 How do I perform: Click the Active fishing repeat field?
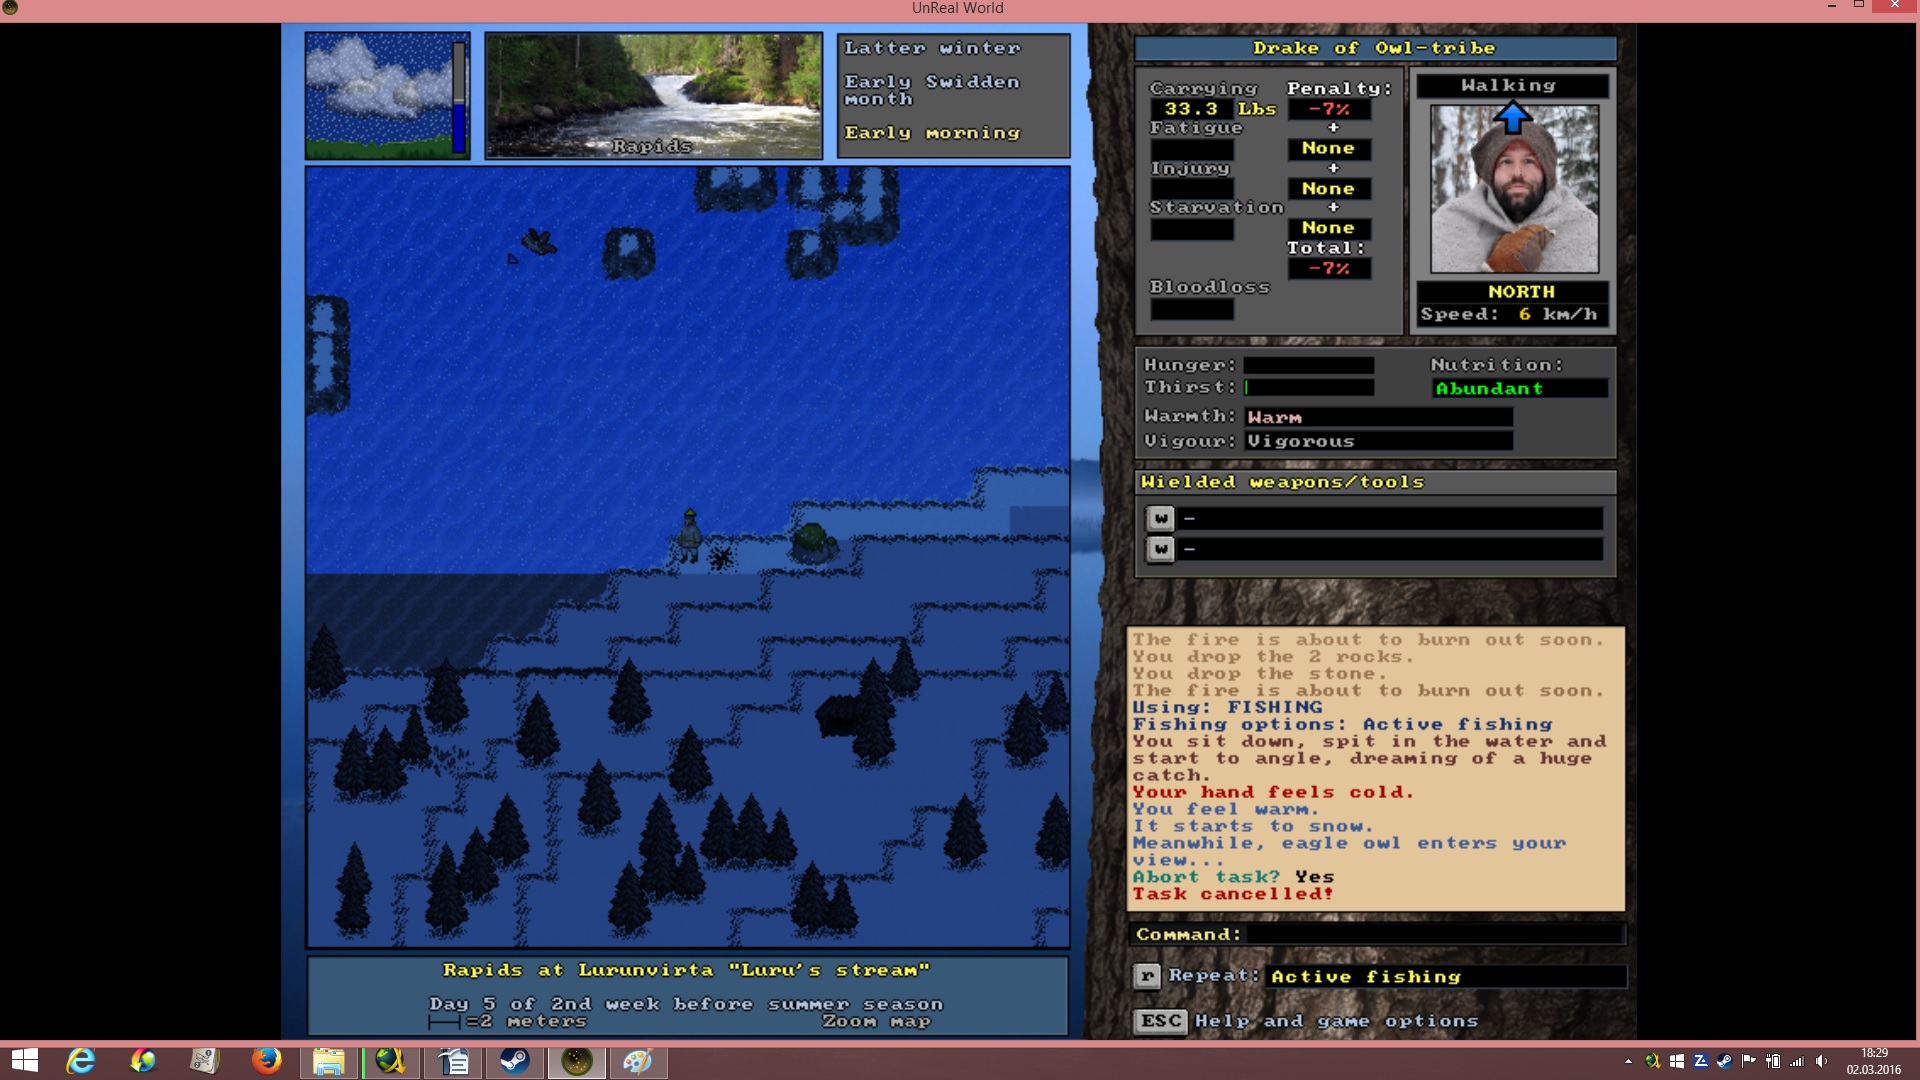click(x=1446, y=977)
